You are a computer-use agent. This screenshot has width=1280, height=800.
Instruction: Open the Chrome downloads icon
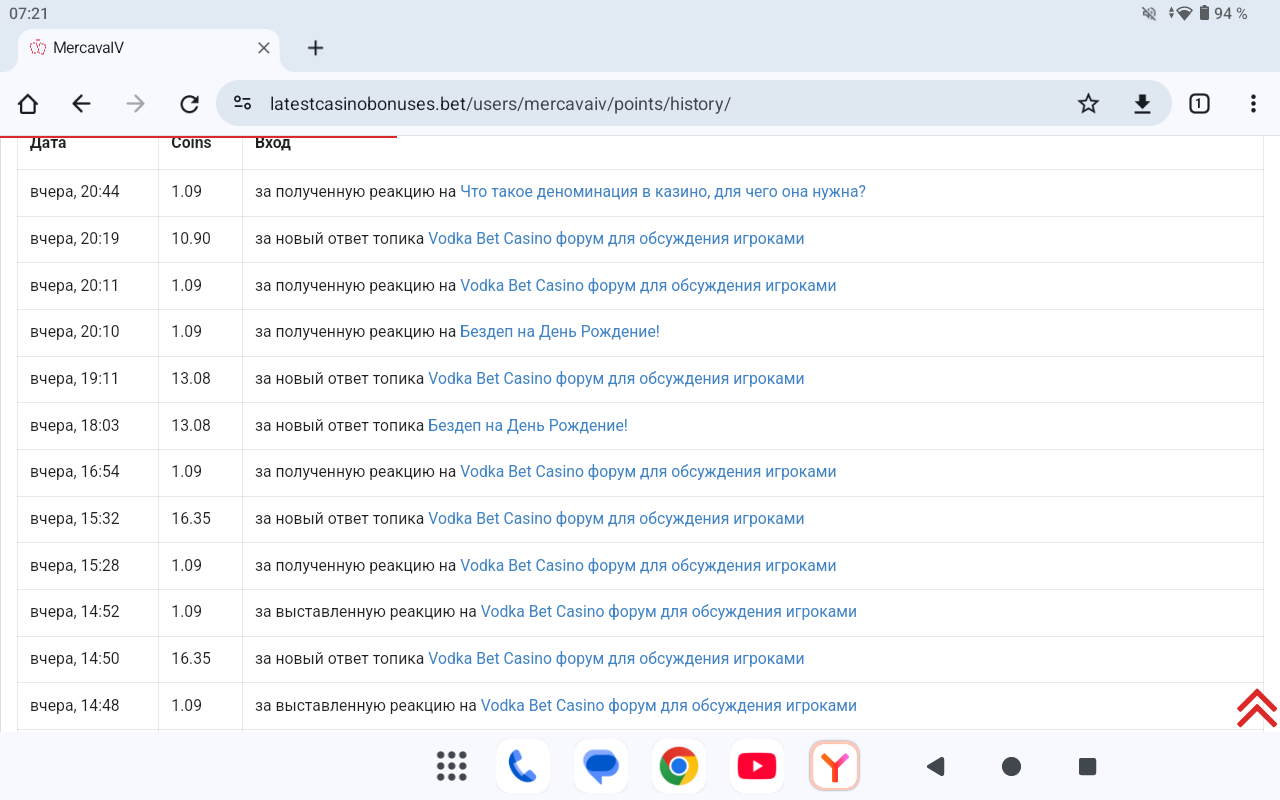tap(1142, 104)
